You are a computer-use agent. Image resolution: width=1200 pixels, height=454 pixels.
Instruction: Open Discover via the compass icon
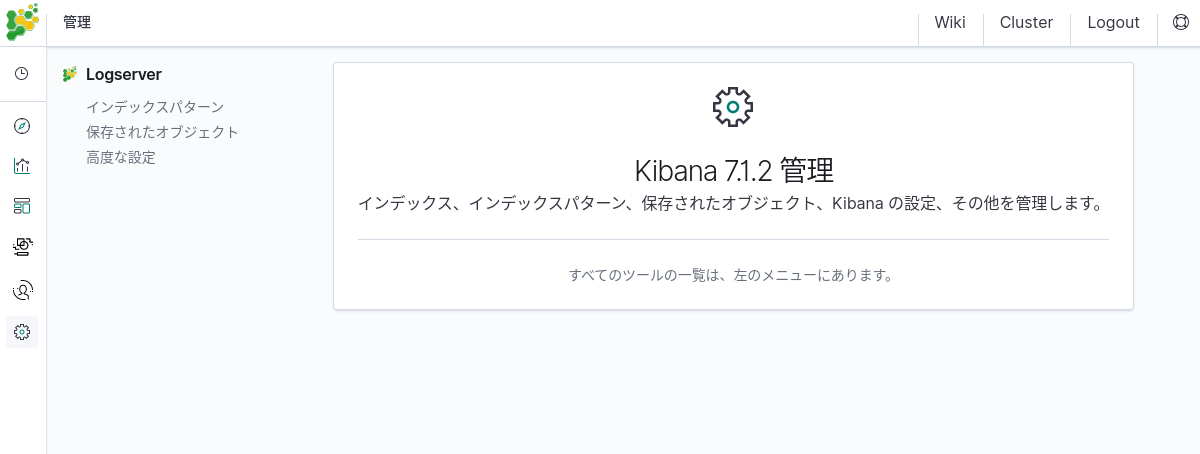click(x=22, y=126)
